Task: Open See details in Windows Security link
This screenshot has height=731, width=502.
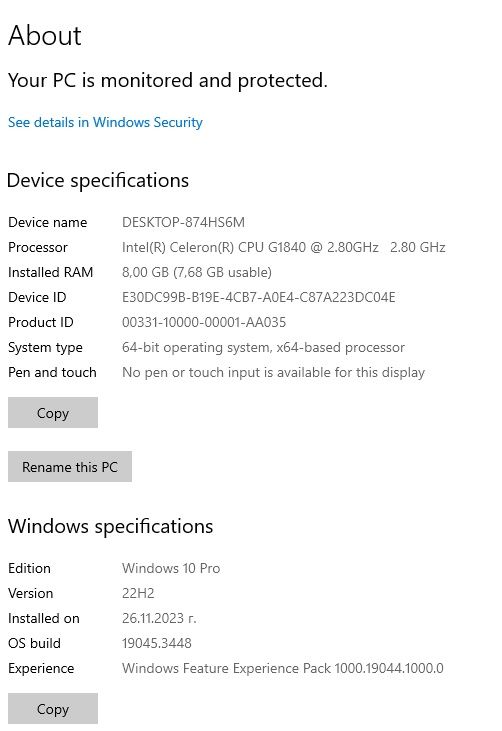Action: point(105,122)
